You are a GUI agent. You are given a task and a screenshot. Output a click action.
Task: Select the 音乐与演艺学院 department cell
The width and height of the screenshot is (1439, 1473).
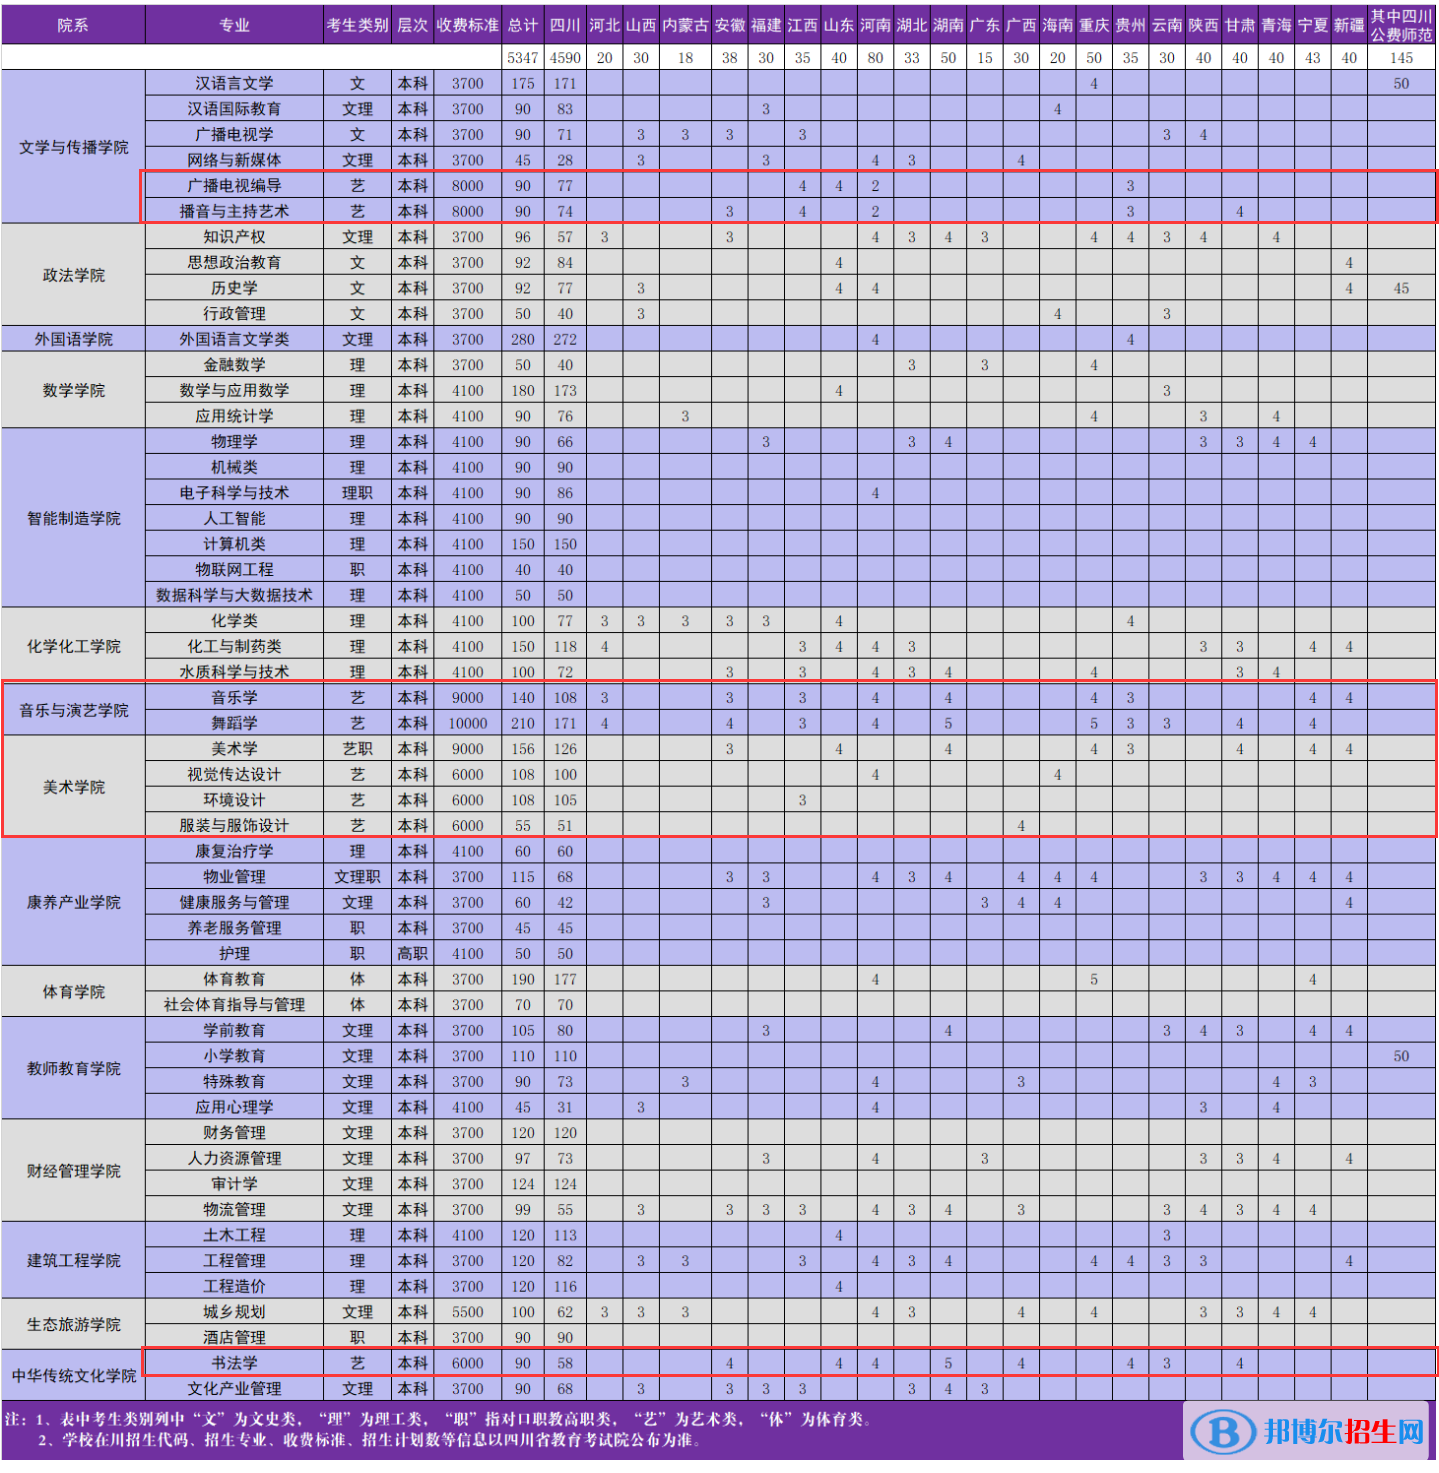coord(73,710)
